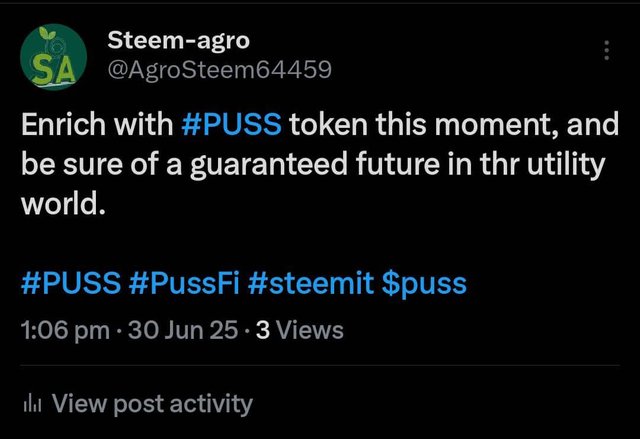Click the tweet text 'guaranteed future'
Viewport: 640px width, 439px height.
coord(315,164)
